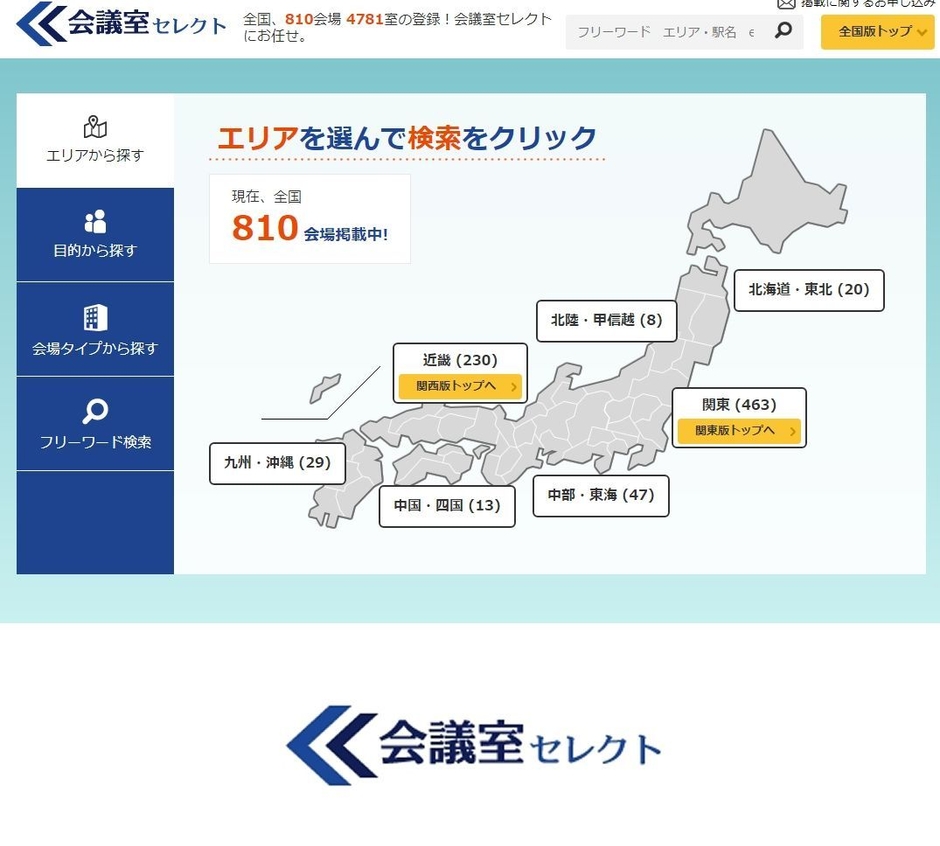Select the 北陸・甲信越 (8) region
The width and height of the screenshot is (940, 846).
click(606, 320)
